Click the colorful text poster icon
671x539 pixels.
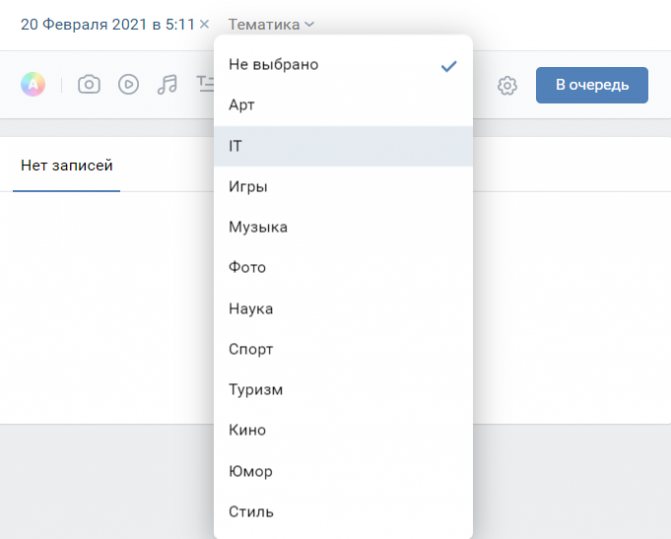[x=33, y=84]
